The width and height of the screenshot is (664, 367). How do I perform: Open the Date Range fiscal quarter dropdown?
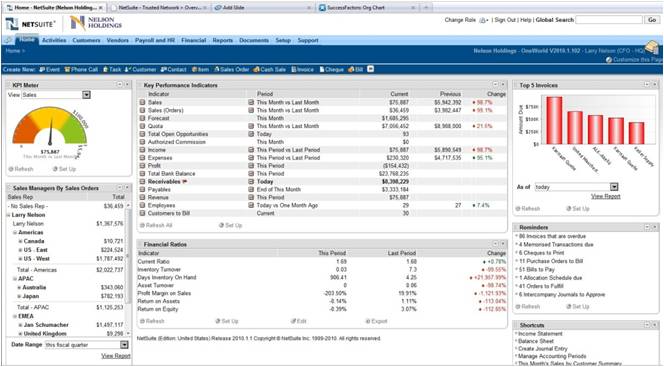124,345
